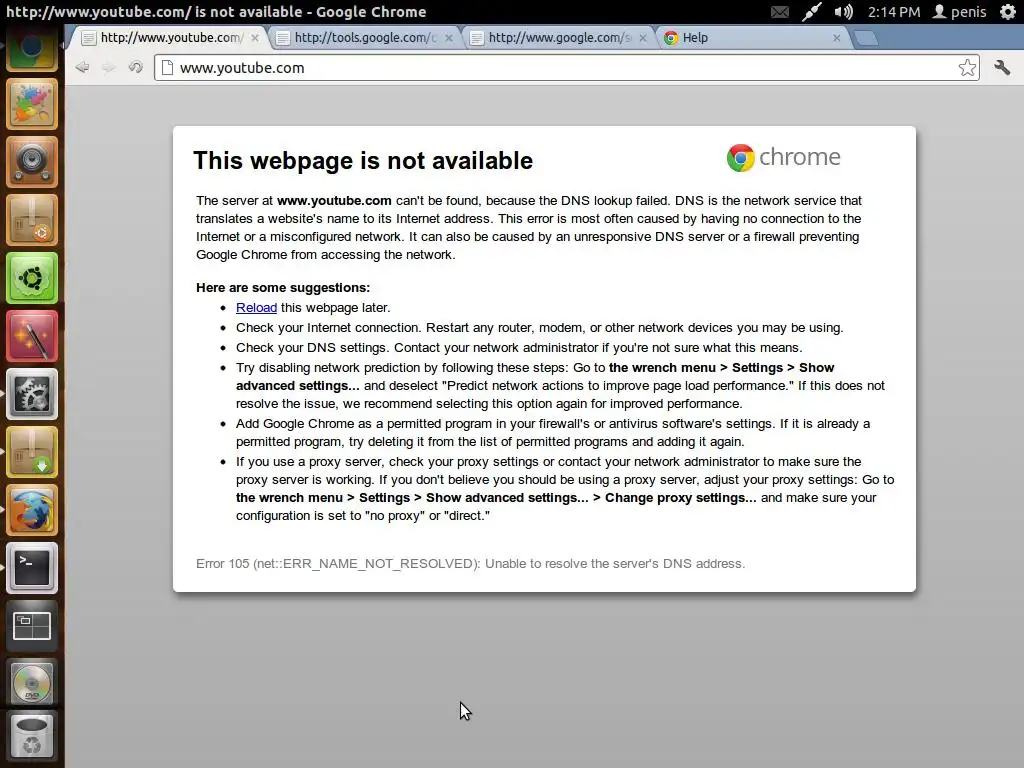Click the Chrome logo on error page

pos(784,157)
